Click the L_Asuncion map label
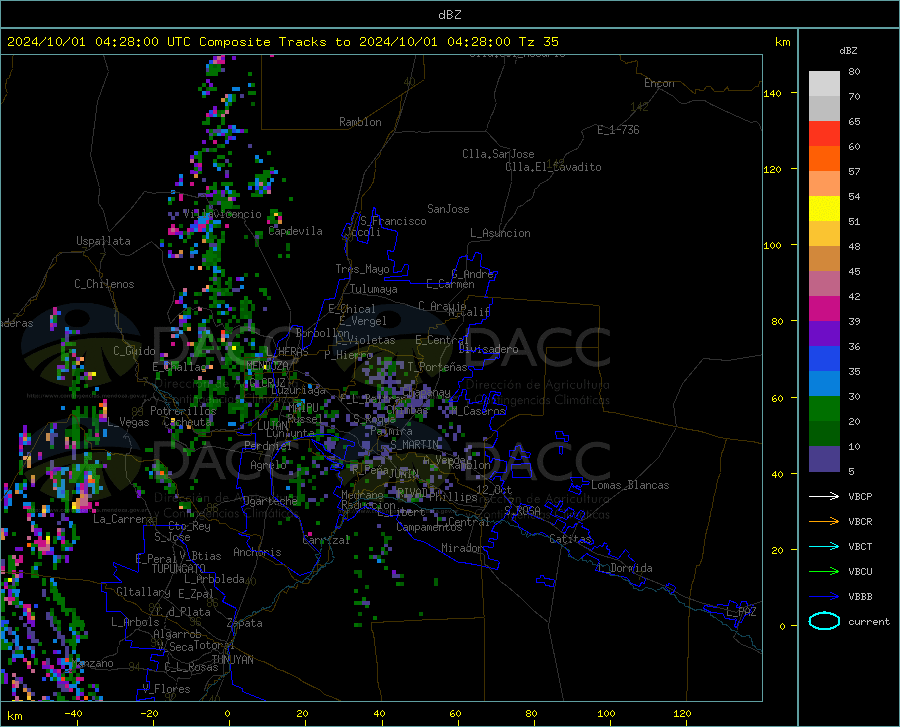This screenshot has height=727, width=900. click(x=500, y=234)
